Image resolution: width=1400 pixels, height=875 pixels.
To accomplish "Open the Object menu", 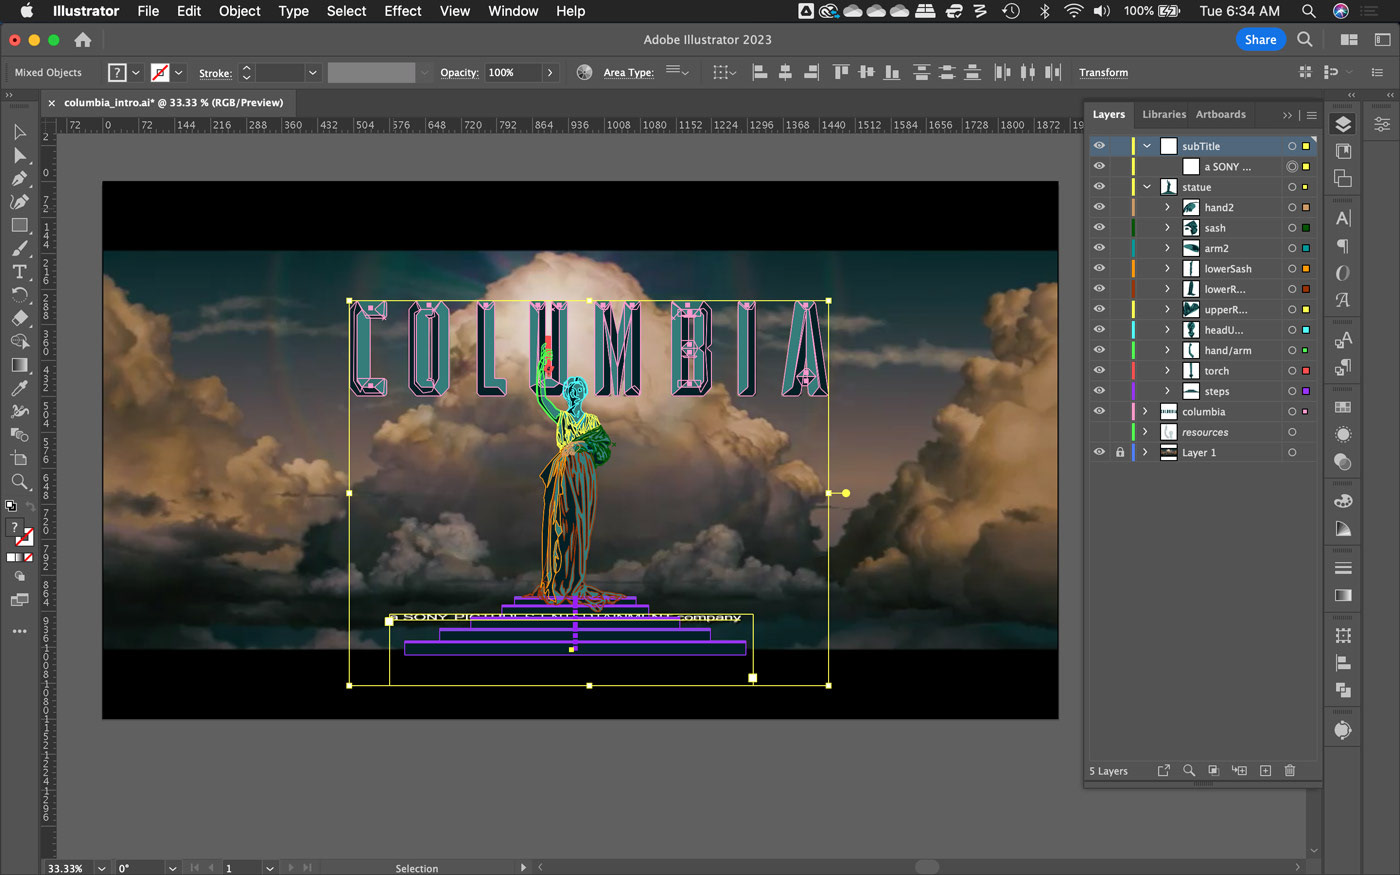I will click(240, 11).
